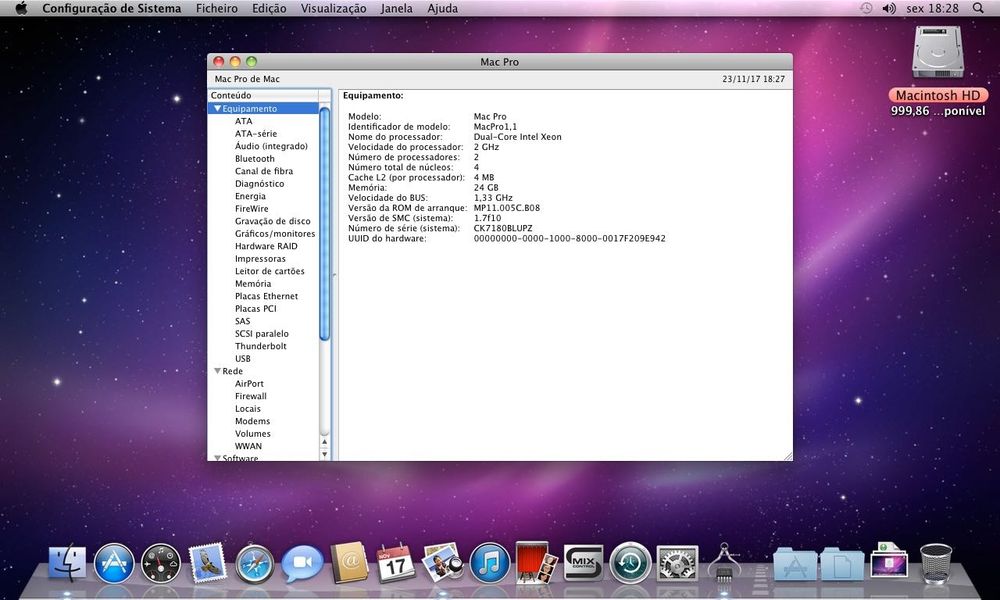Open the Ajuda menu
This screenshot has height=600, width=1000.
(x=443, y=8)
